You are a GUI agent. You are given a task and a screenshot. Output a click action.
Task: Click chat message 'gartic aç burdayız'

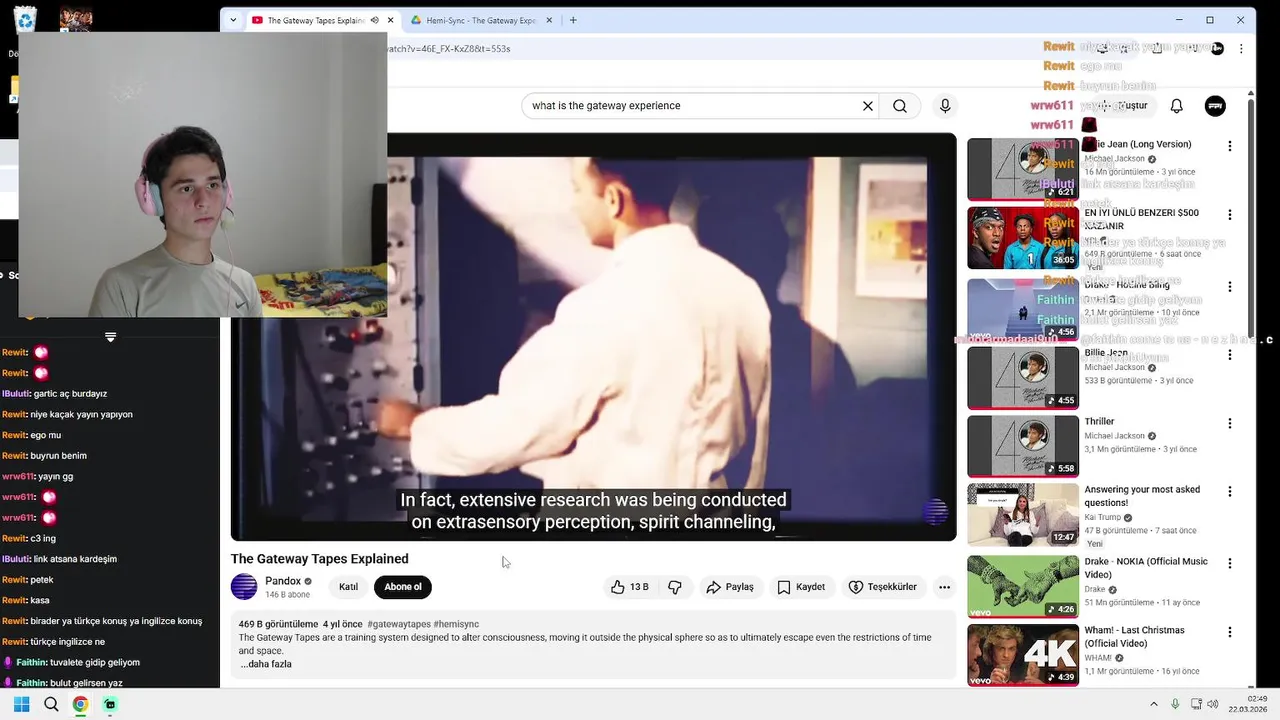coord(69,394)
